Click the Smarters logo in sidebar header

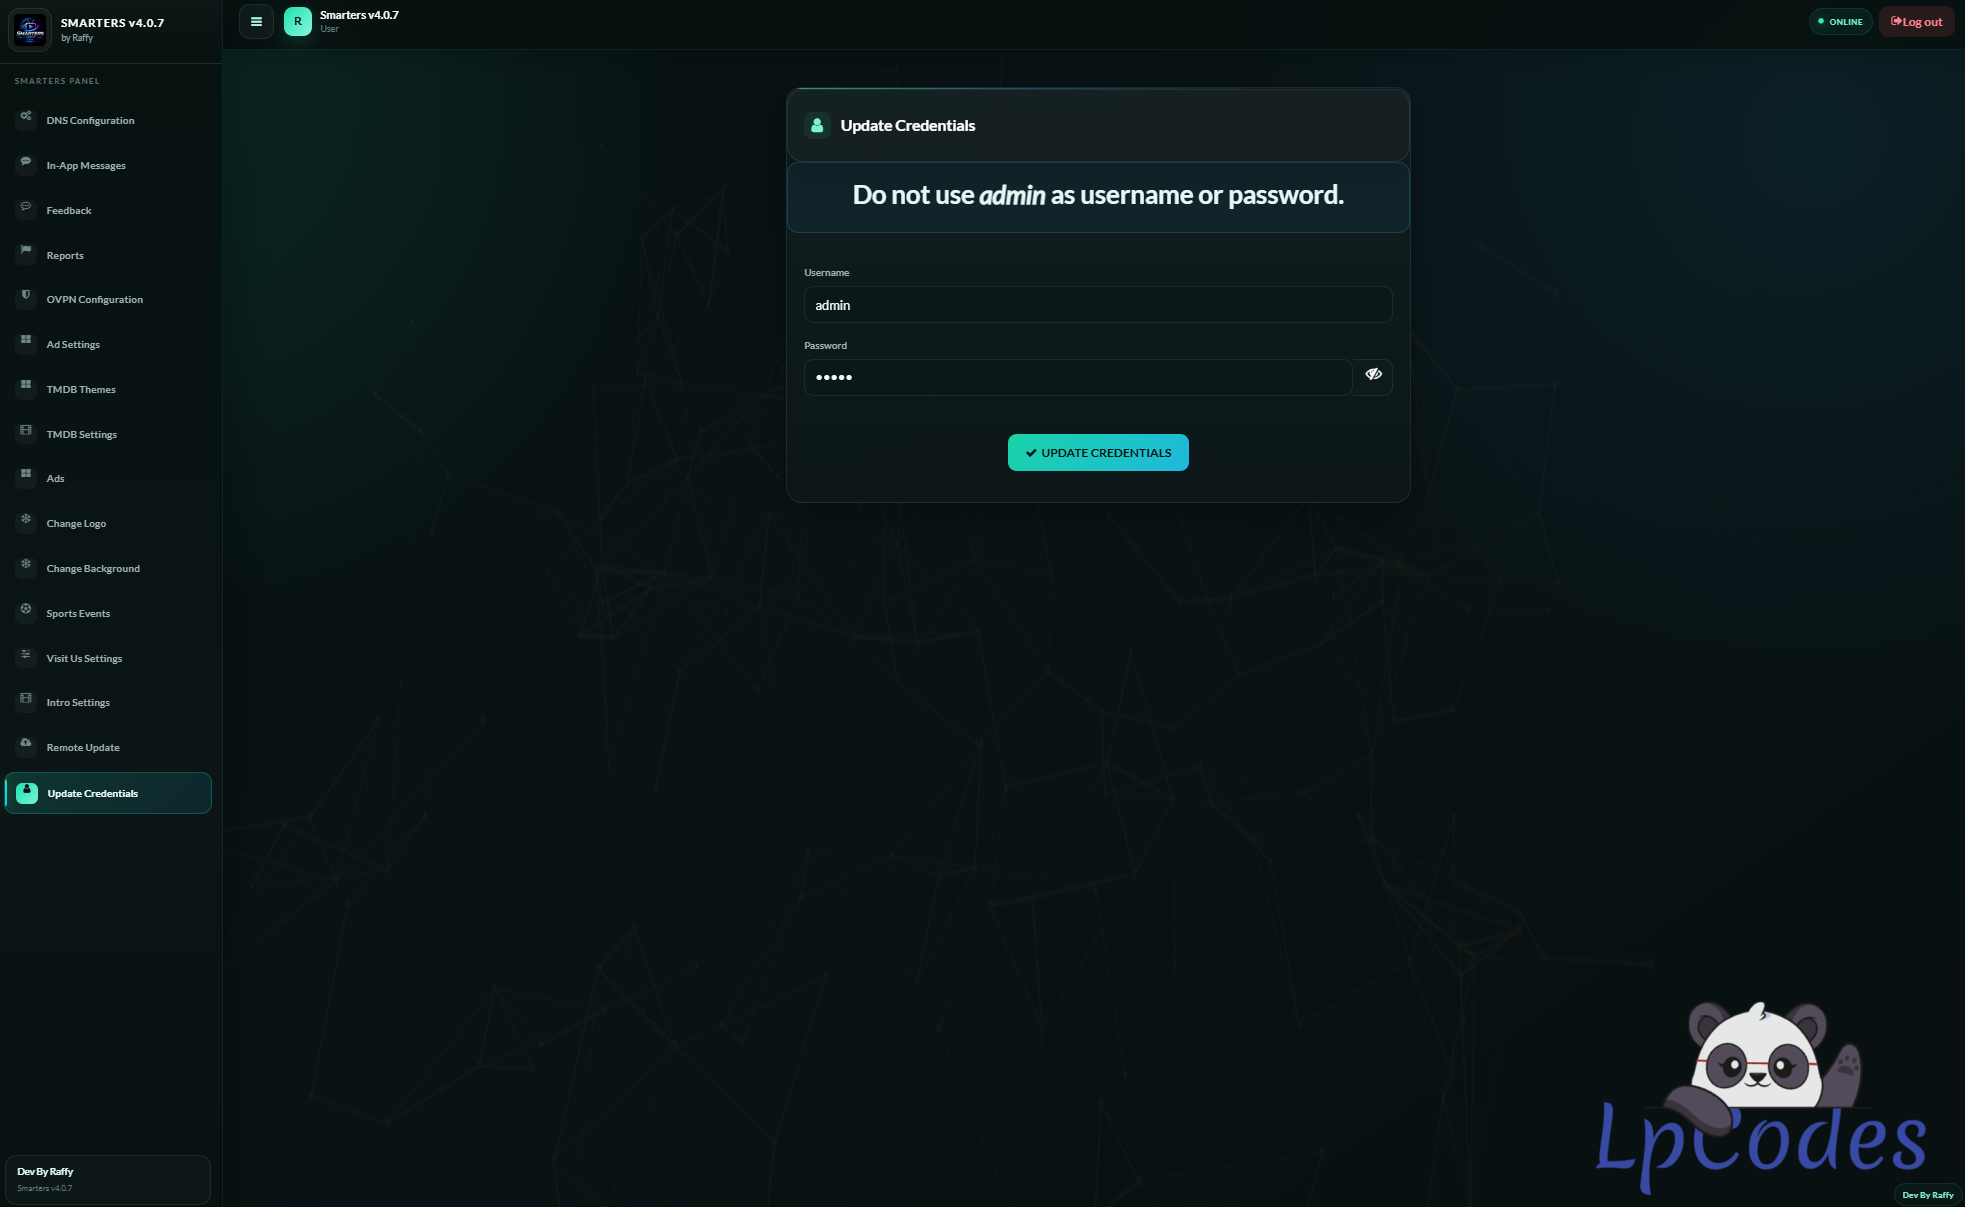point(30,30)
